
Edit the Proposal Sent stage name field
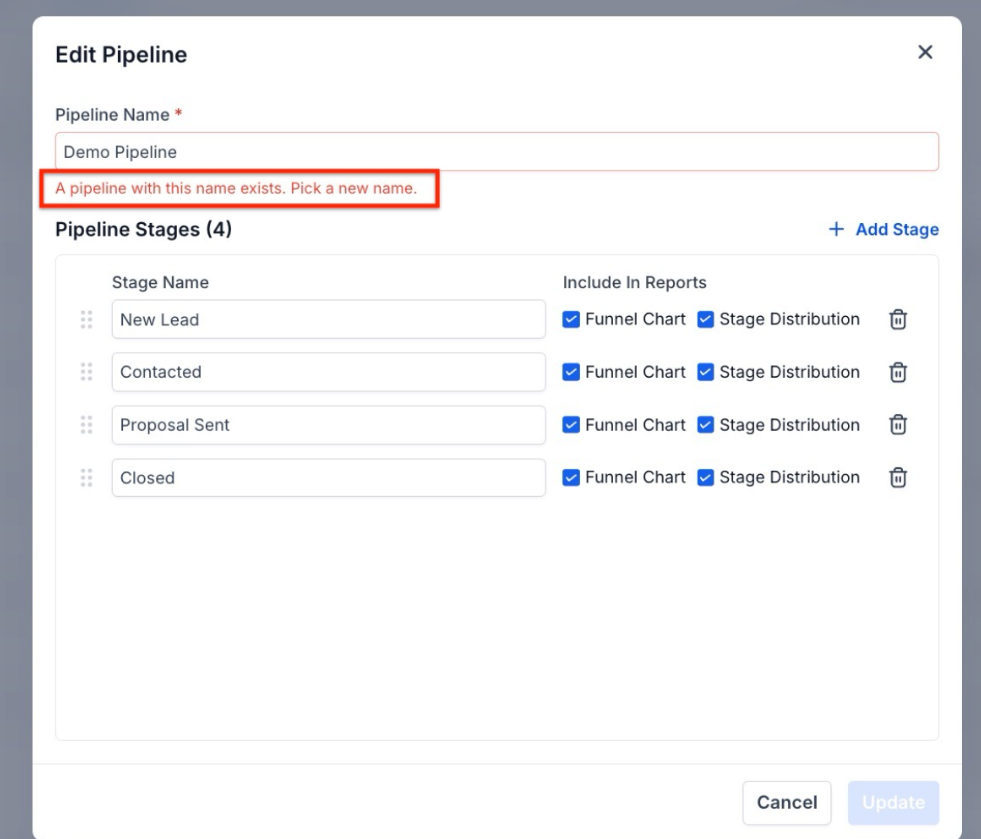tap(328, 425)
